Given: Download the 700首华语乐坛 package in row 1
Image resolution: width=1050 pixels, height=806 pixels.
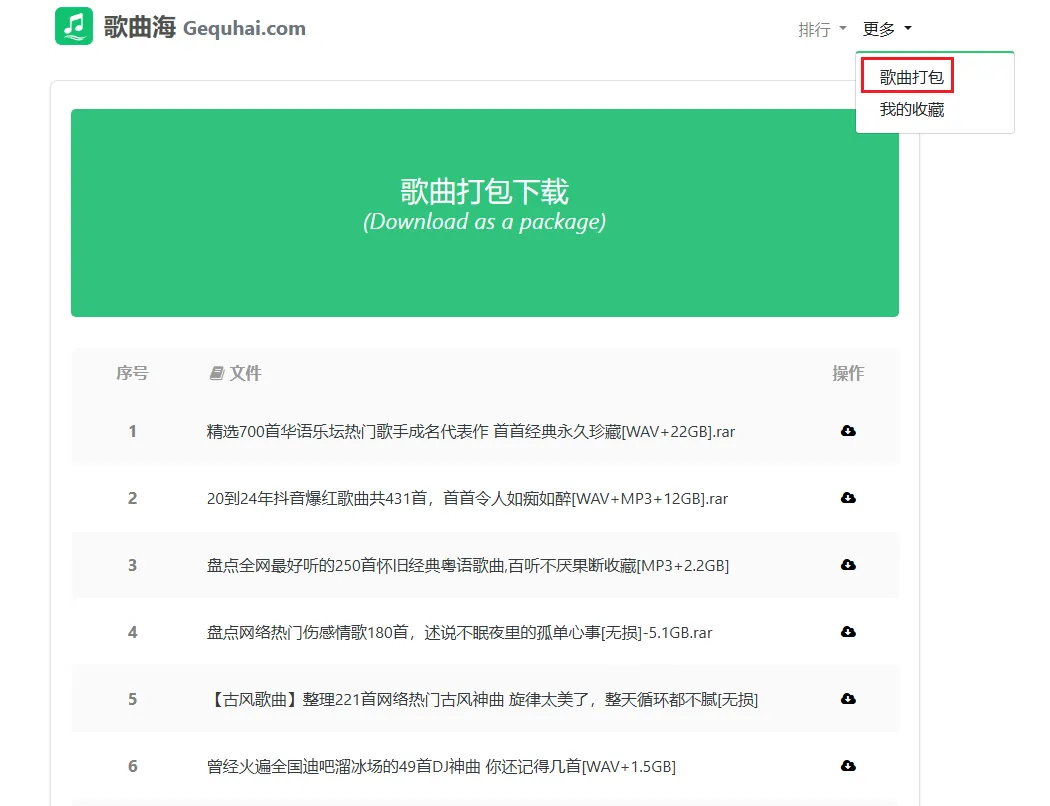Looking at the screenshot, I should [x=848, y=430].
